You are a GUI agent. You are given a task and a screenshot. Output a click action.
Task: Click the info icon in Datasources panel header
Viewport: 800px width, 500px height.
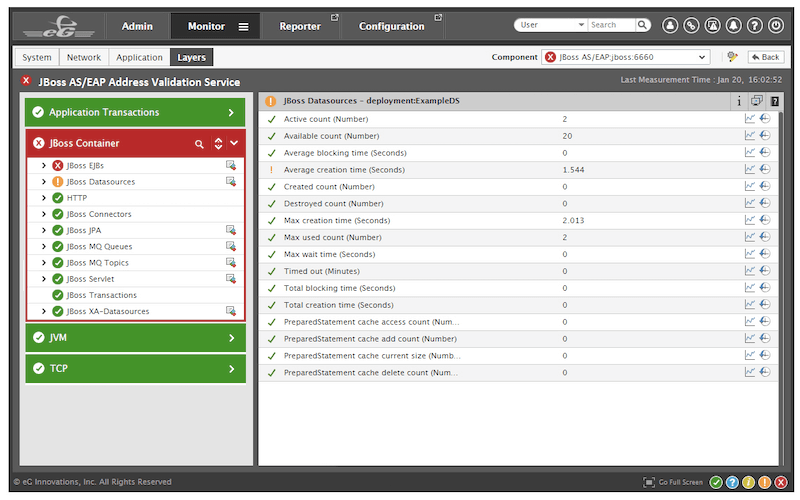[x=739, y=101]
